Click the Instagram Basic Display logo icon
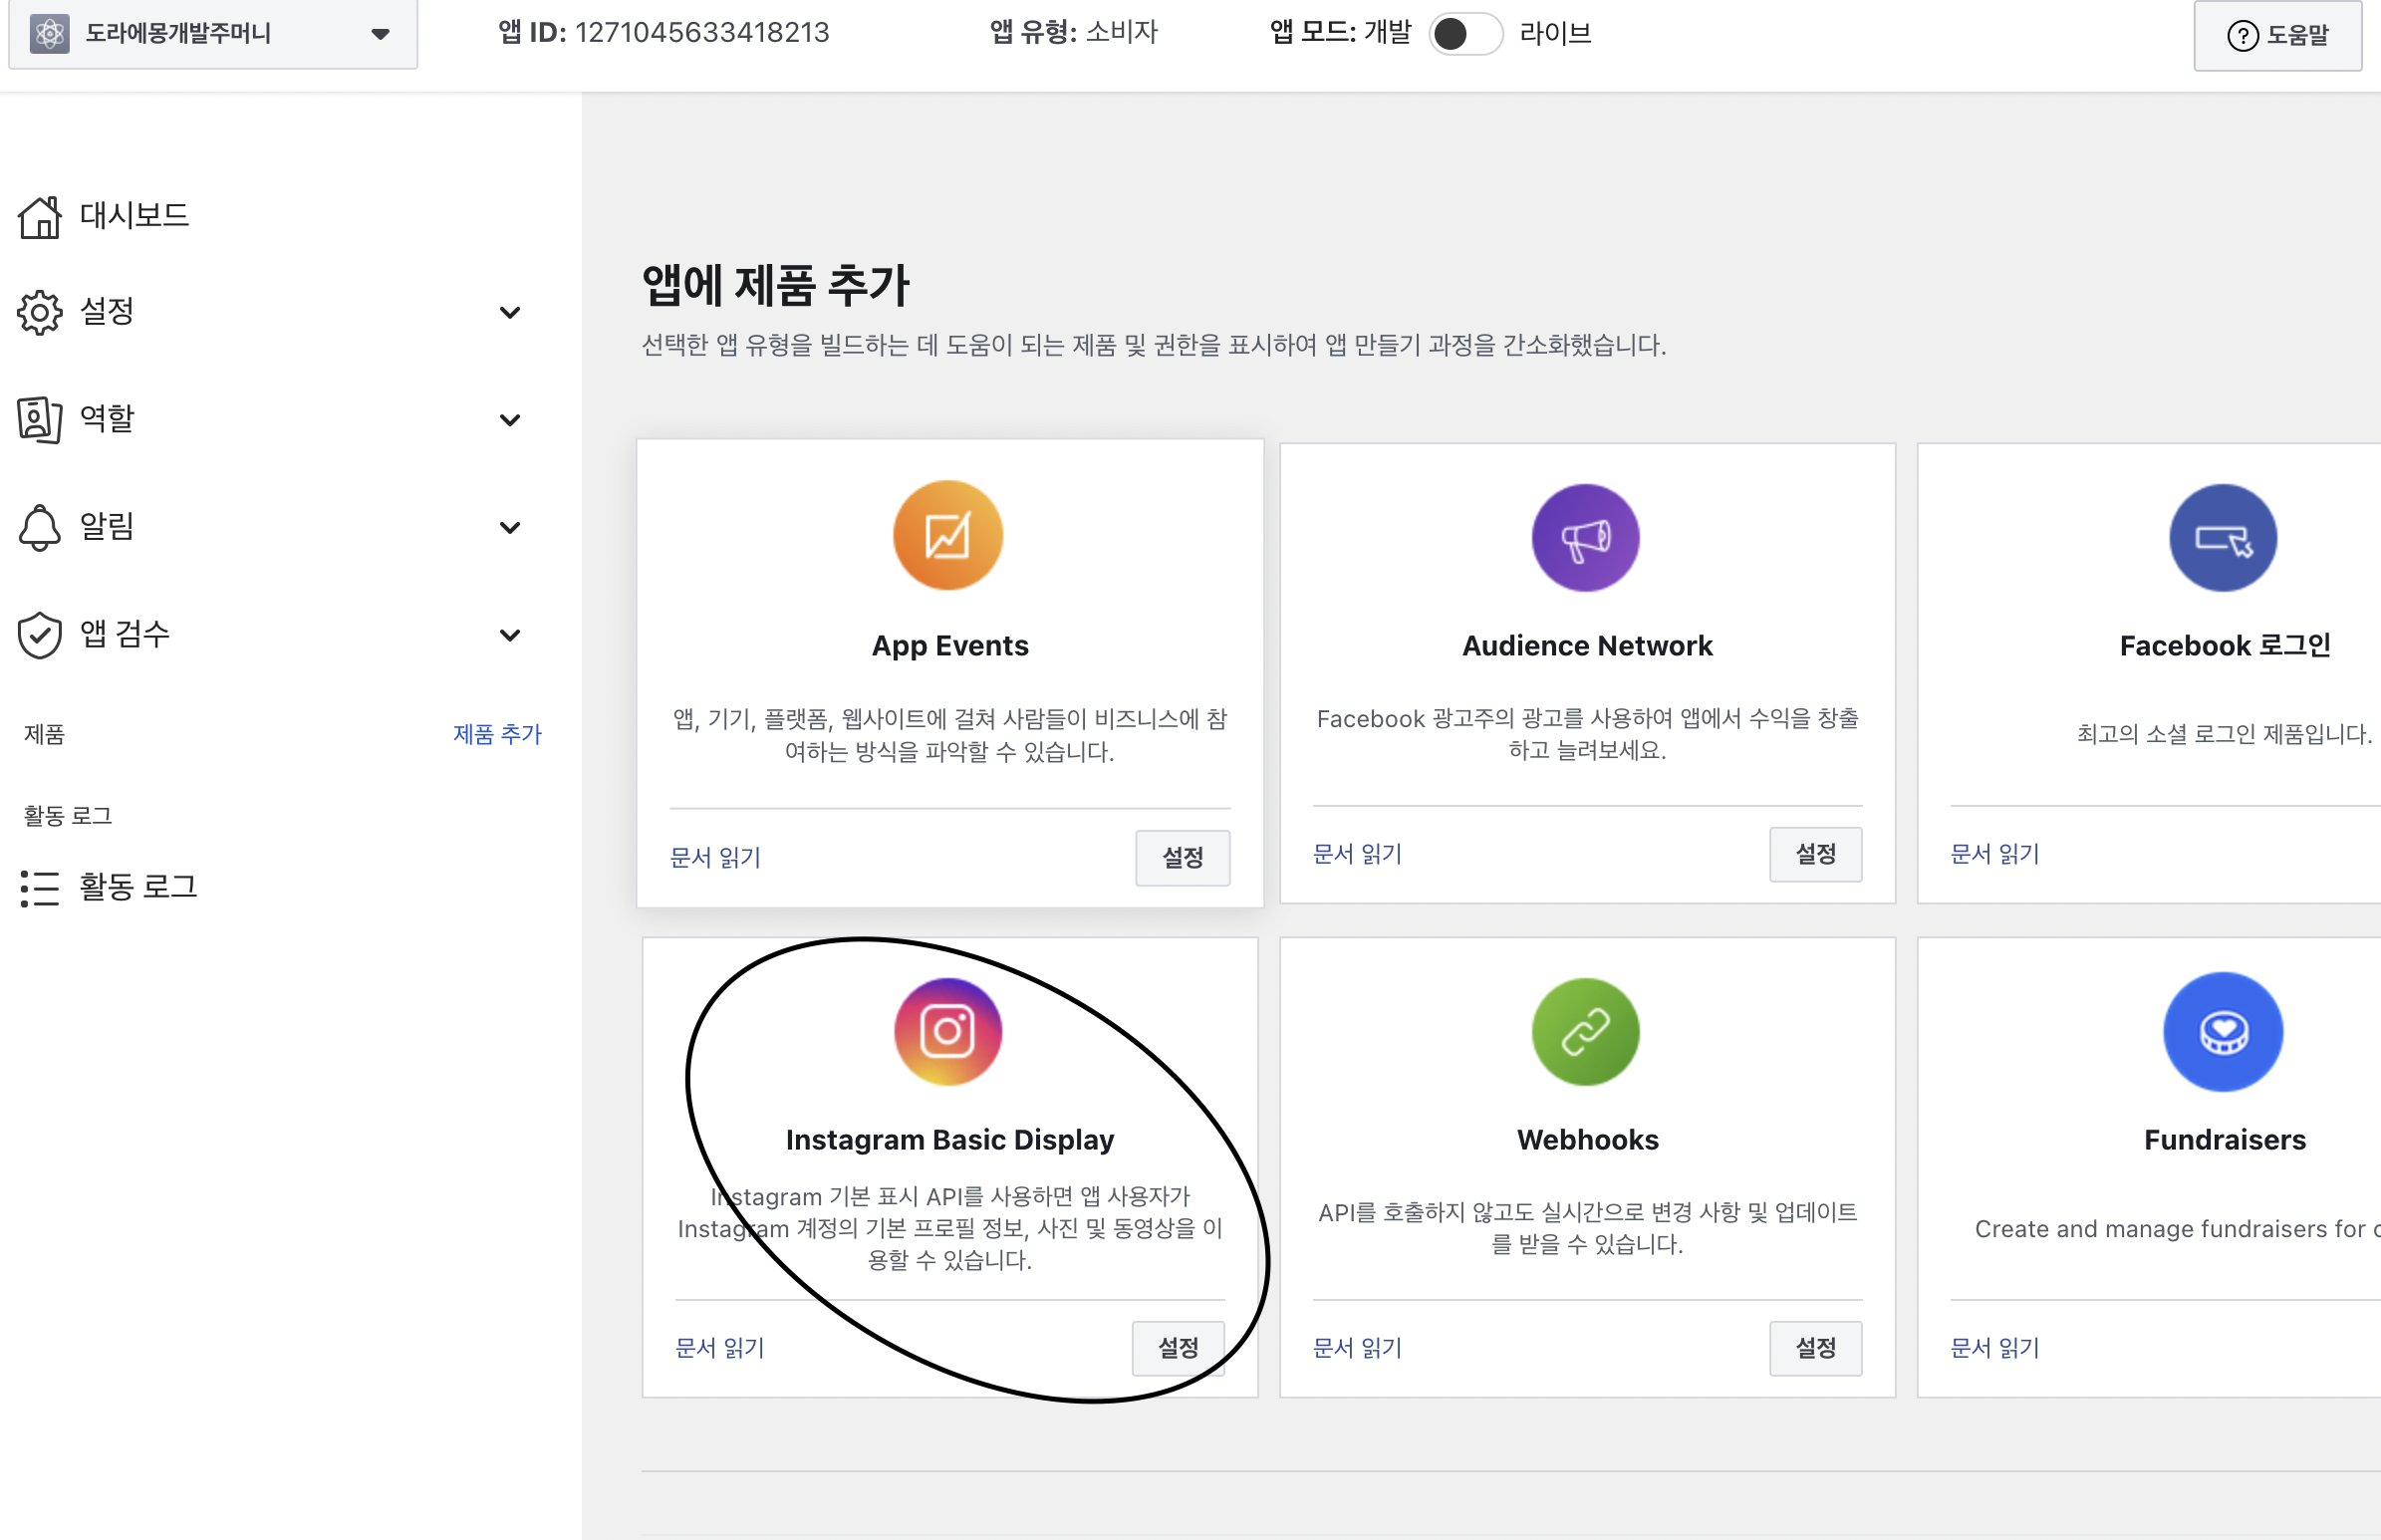Image resolution: width=2381 pixels, height=1540 pixels. pos(947,1031)
